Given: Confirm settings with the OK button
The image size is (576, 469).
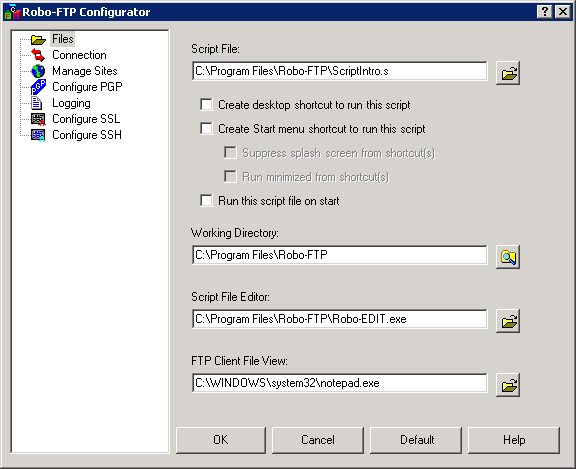Looking at the screenshot, I should click(x=221, y=440).
